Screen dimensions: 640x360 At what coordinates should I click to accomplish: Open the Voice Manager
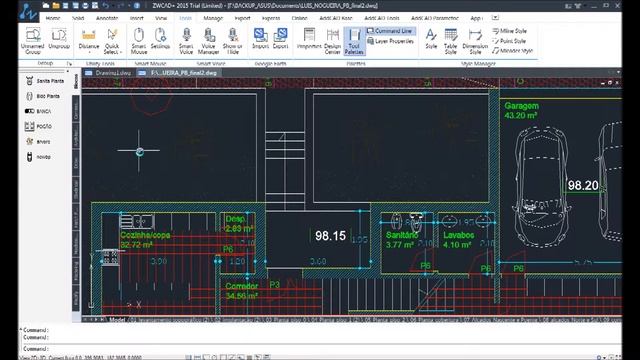(x=209, y=41)
